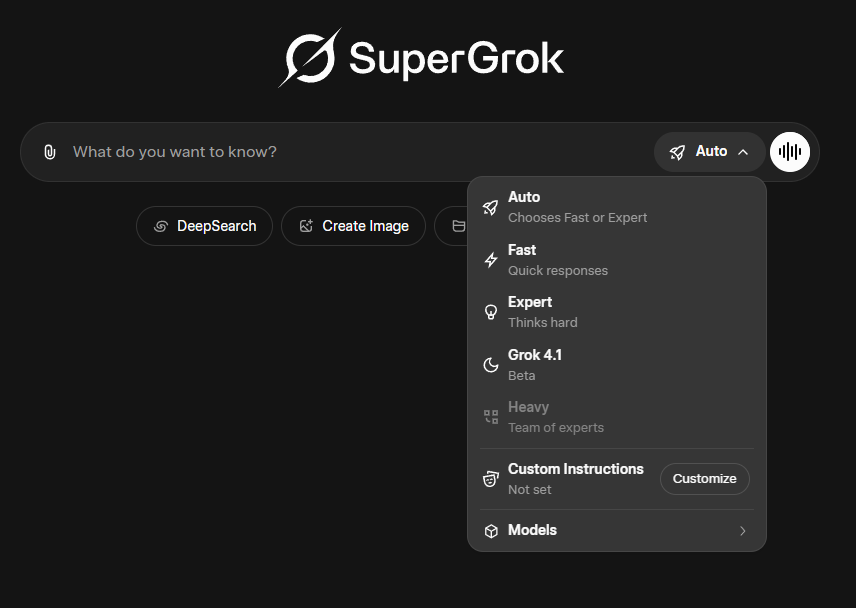The height and width of the screenshot is (608, 856).
Task: Click the lightning bolt Fast icon
Action: pos(491,260)
